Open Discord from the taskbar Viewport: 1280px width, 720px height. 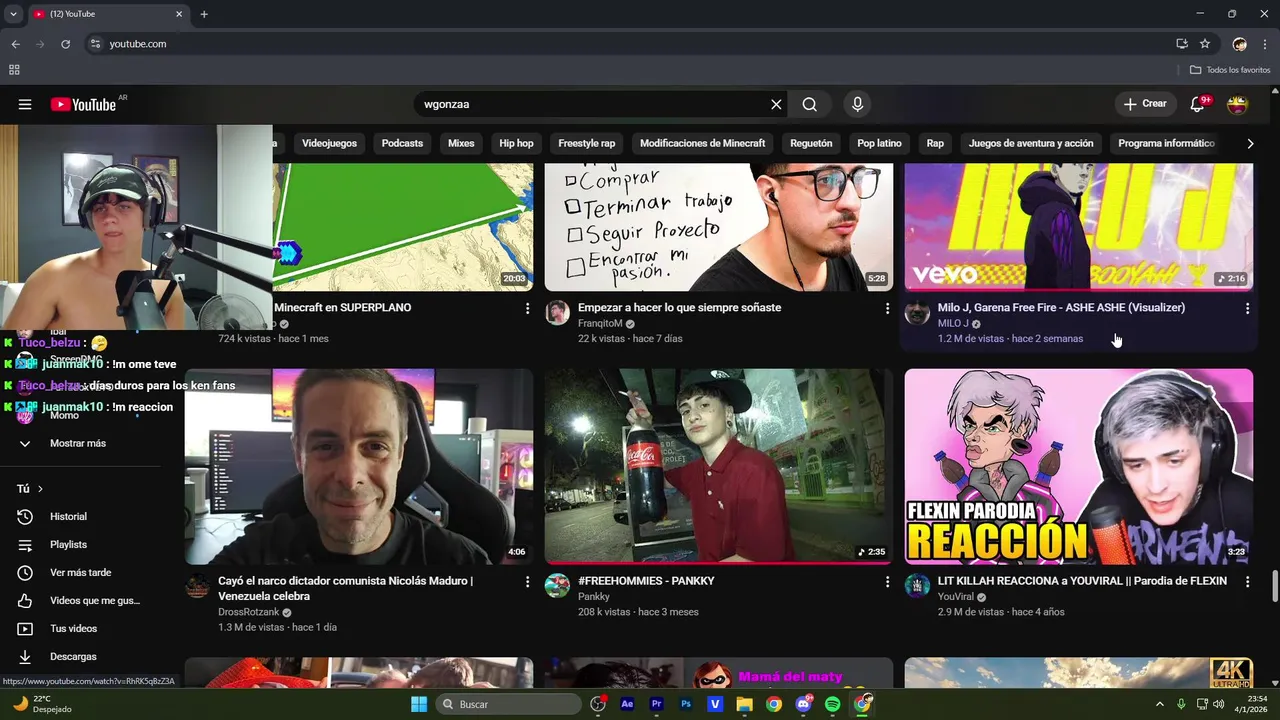pyautogui.click(x=804, y=704)
